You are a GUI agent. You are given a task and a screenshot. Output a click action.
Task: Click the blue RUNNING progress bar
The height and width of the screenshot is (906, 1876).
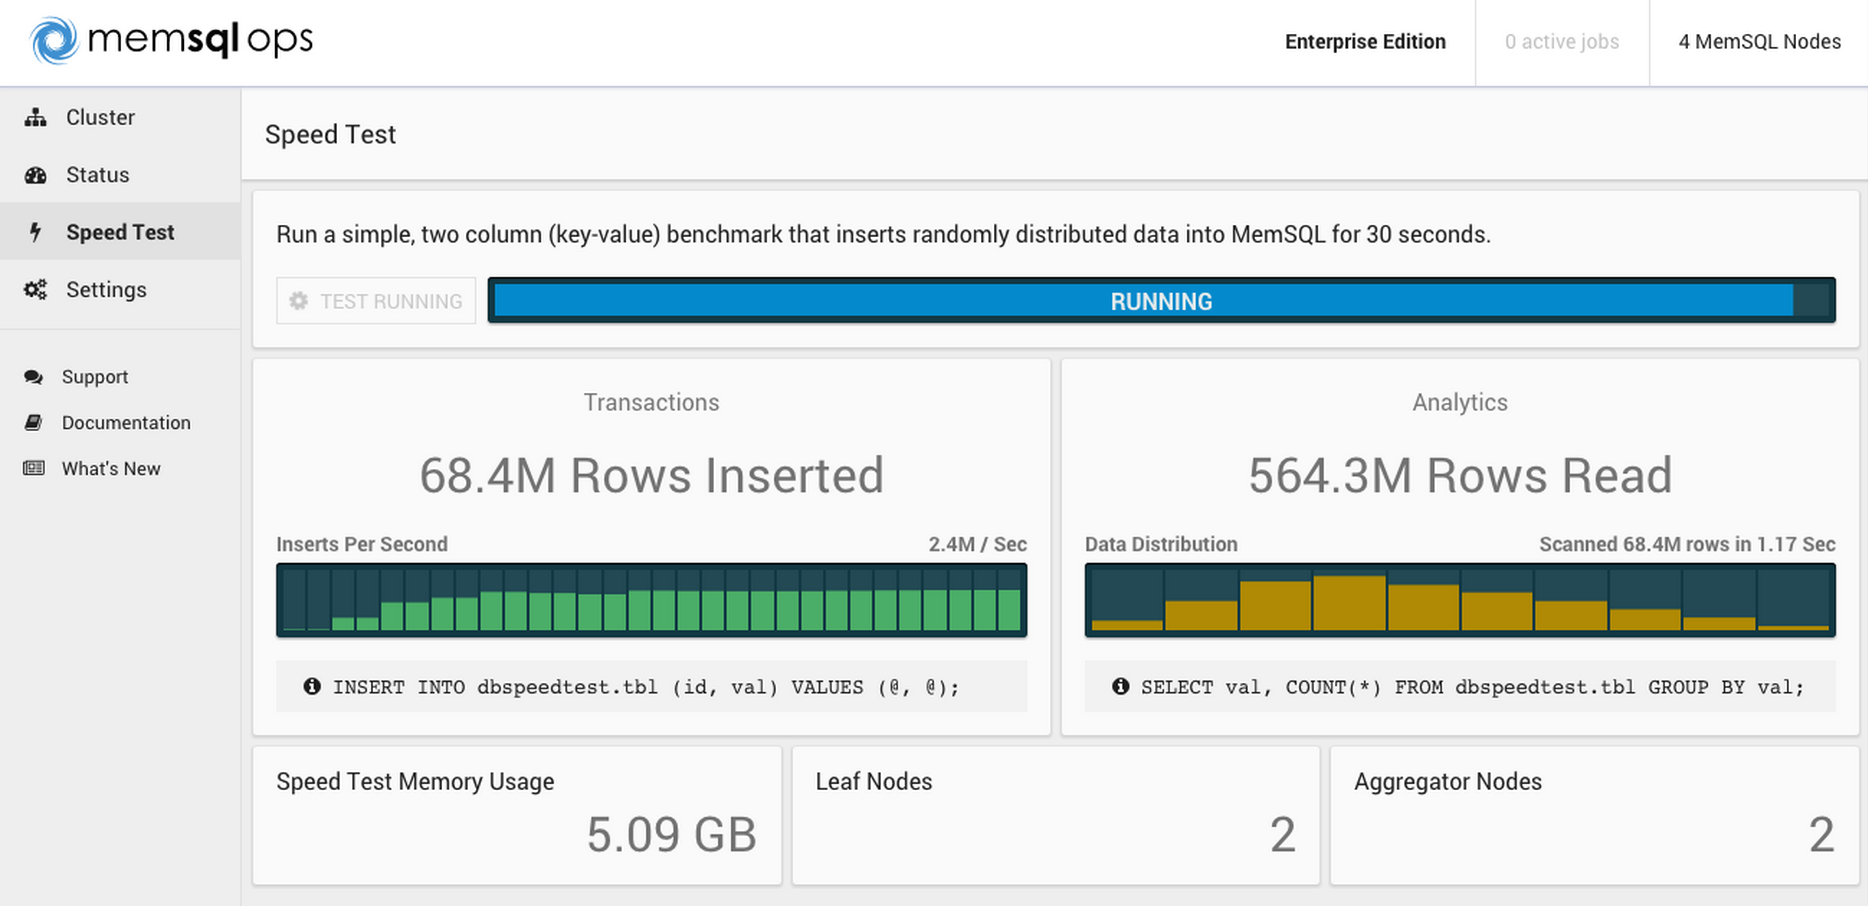tap(1161, 301)
